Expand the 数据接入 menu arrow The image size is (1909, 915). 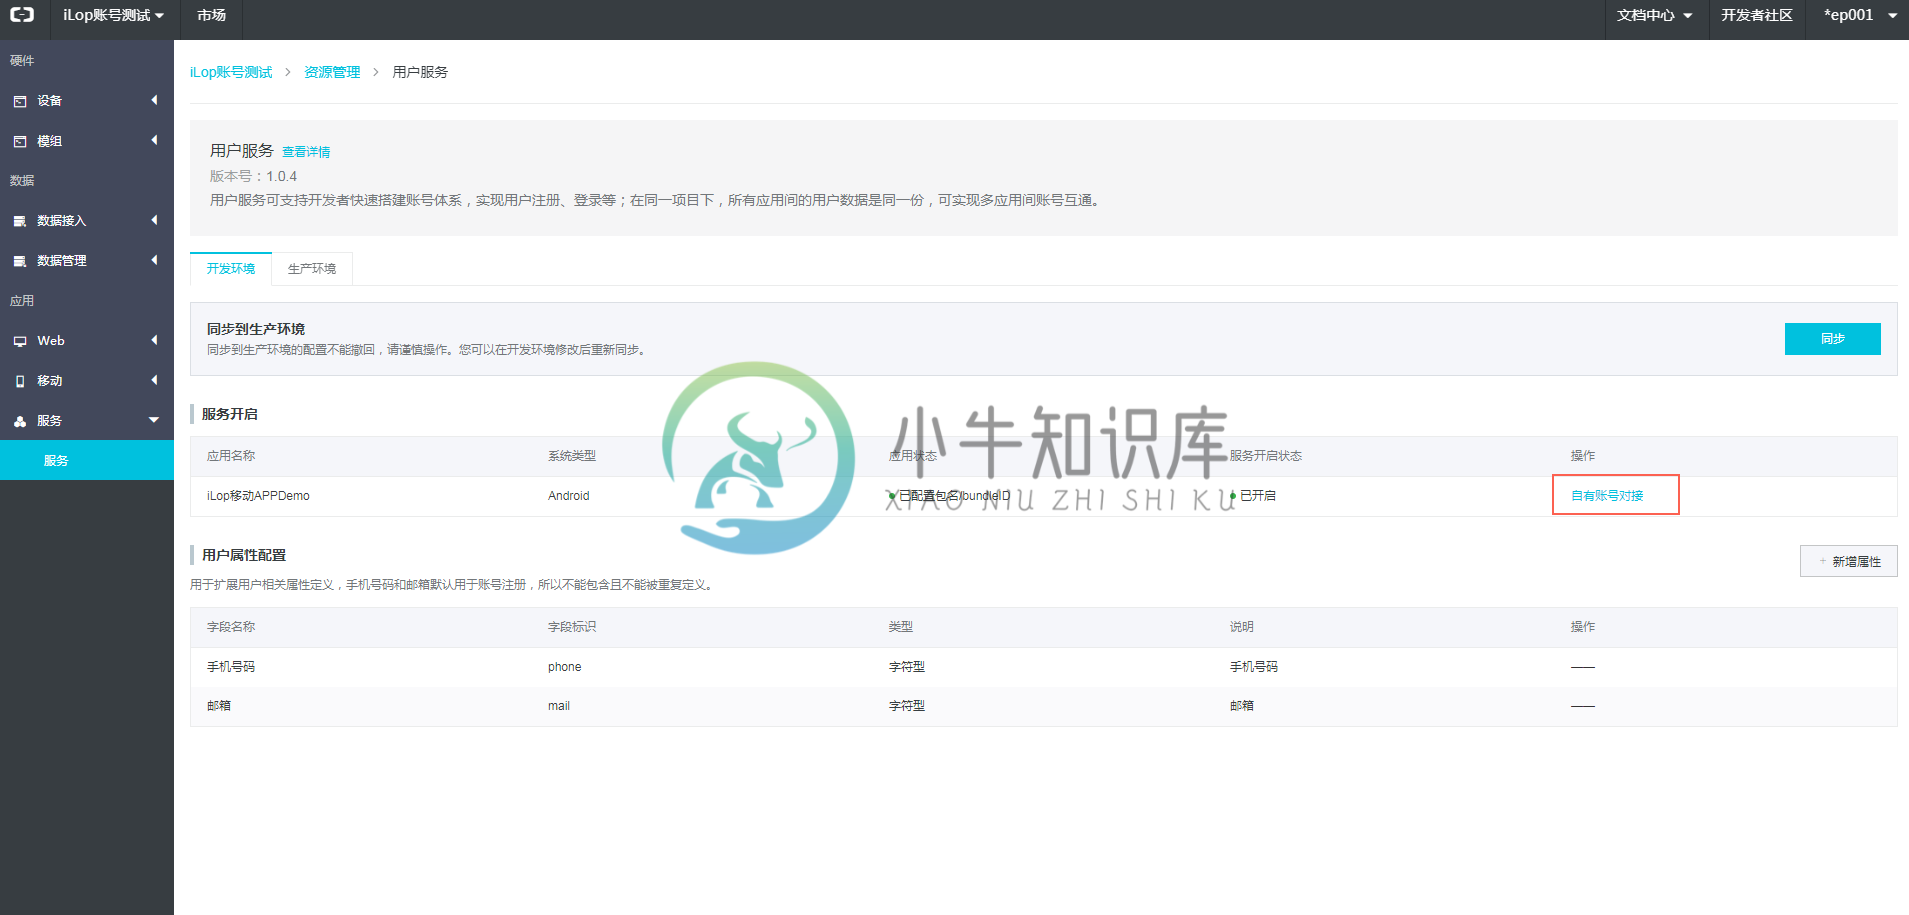click(x=154, y=220)
